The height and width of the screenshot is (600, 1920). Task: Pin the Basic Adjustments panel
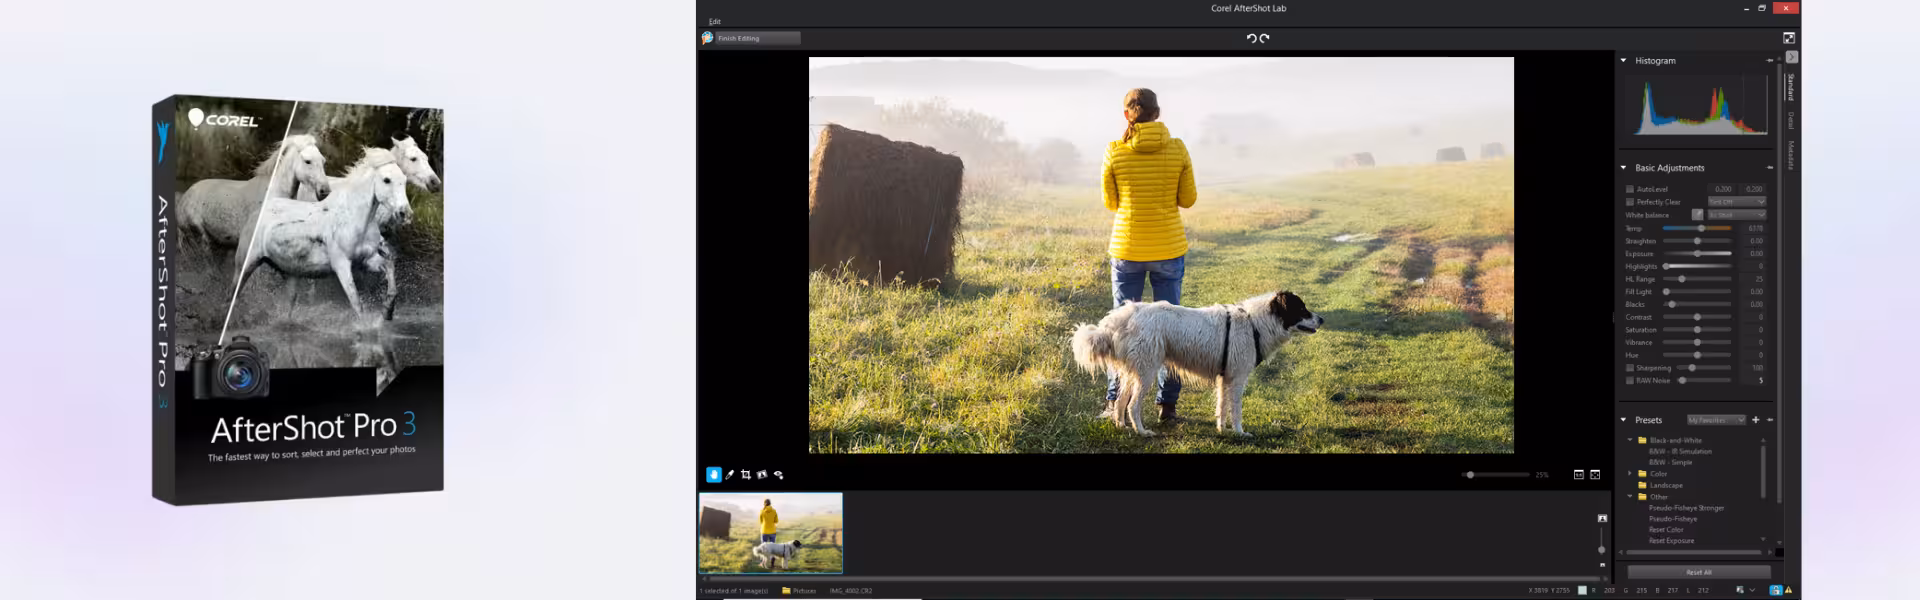[x=1769, y=168]
